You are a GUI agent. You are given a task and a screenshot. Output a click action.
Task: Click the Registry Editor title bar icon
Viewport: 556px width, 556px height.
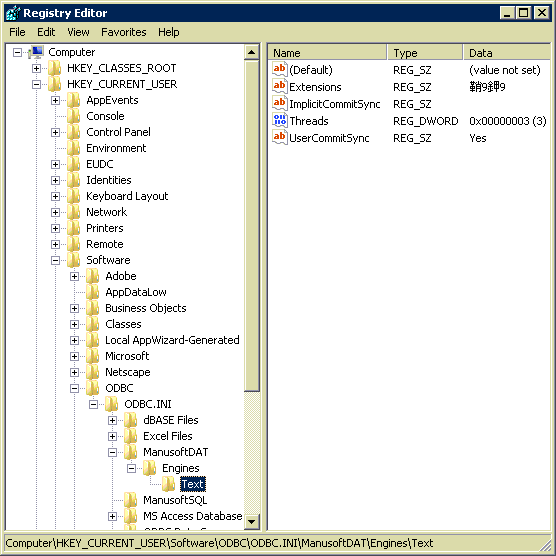click(13, 13)
